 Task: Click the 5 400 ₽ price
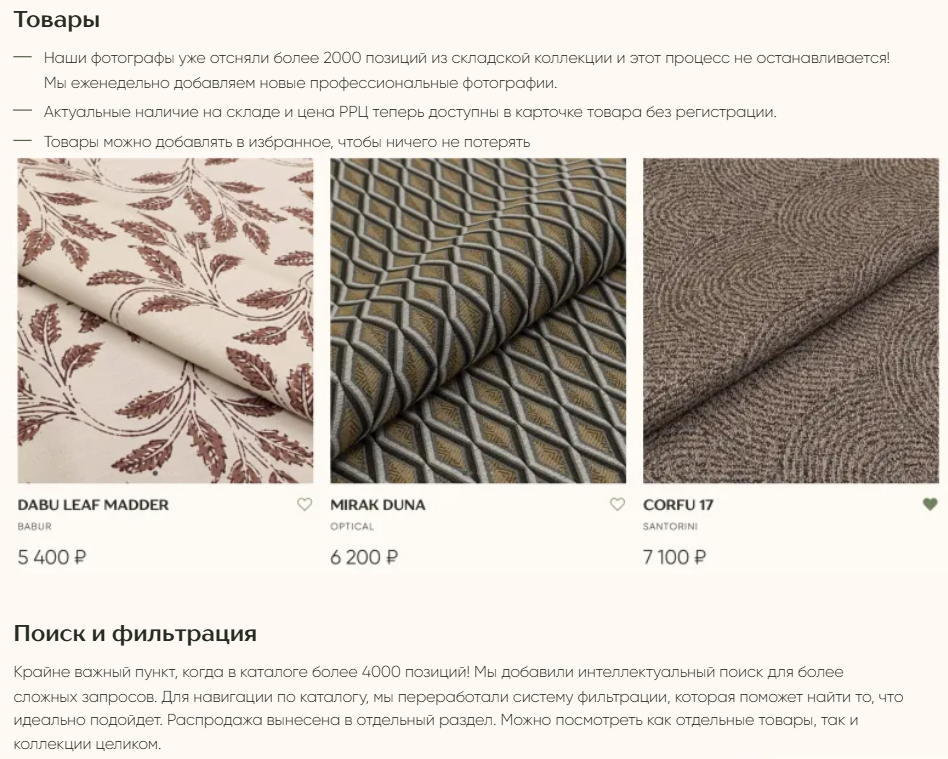52,557
